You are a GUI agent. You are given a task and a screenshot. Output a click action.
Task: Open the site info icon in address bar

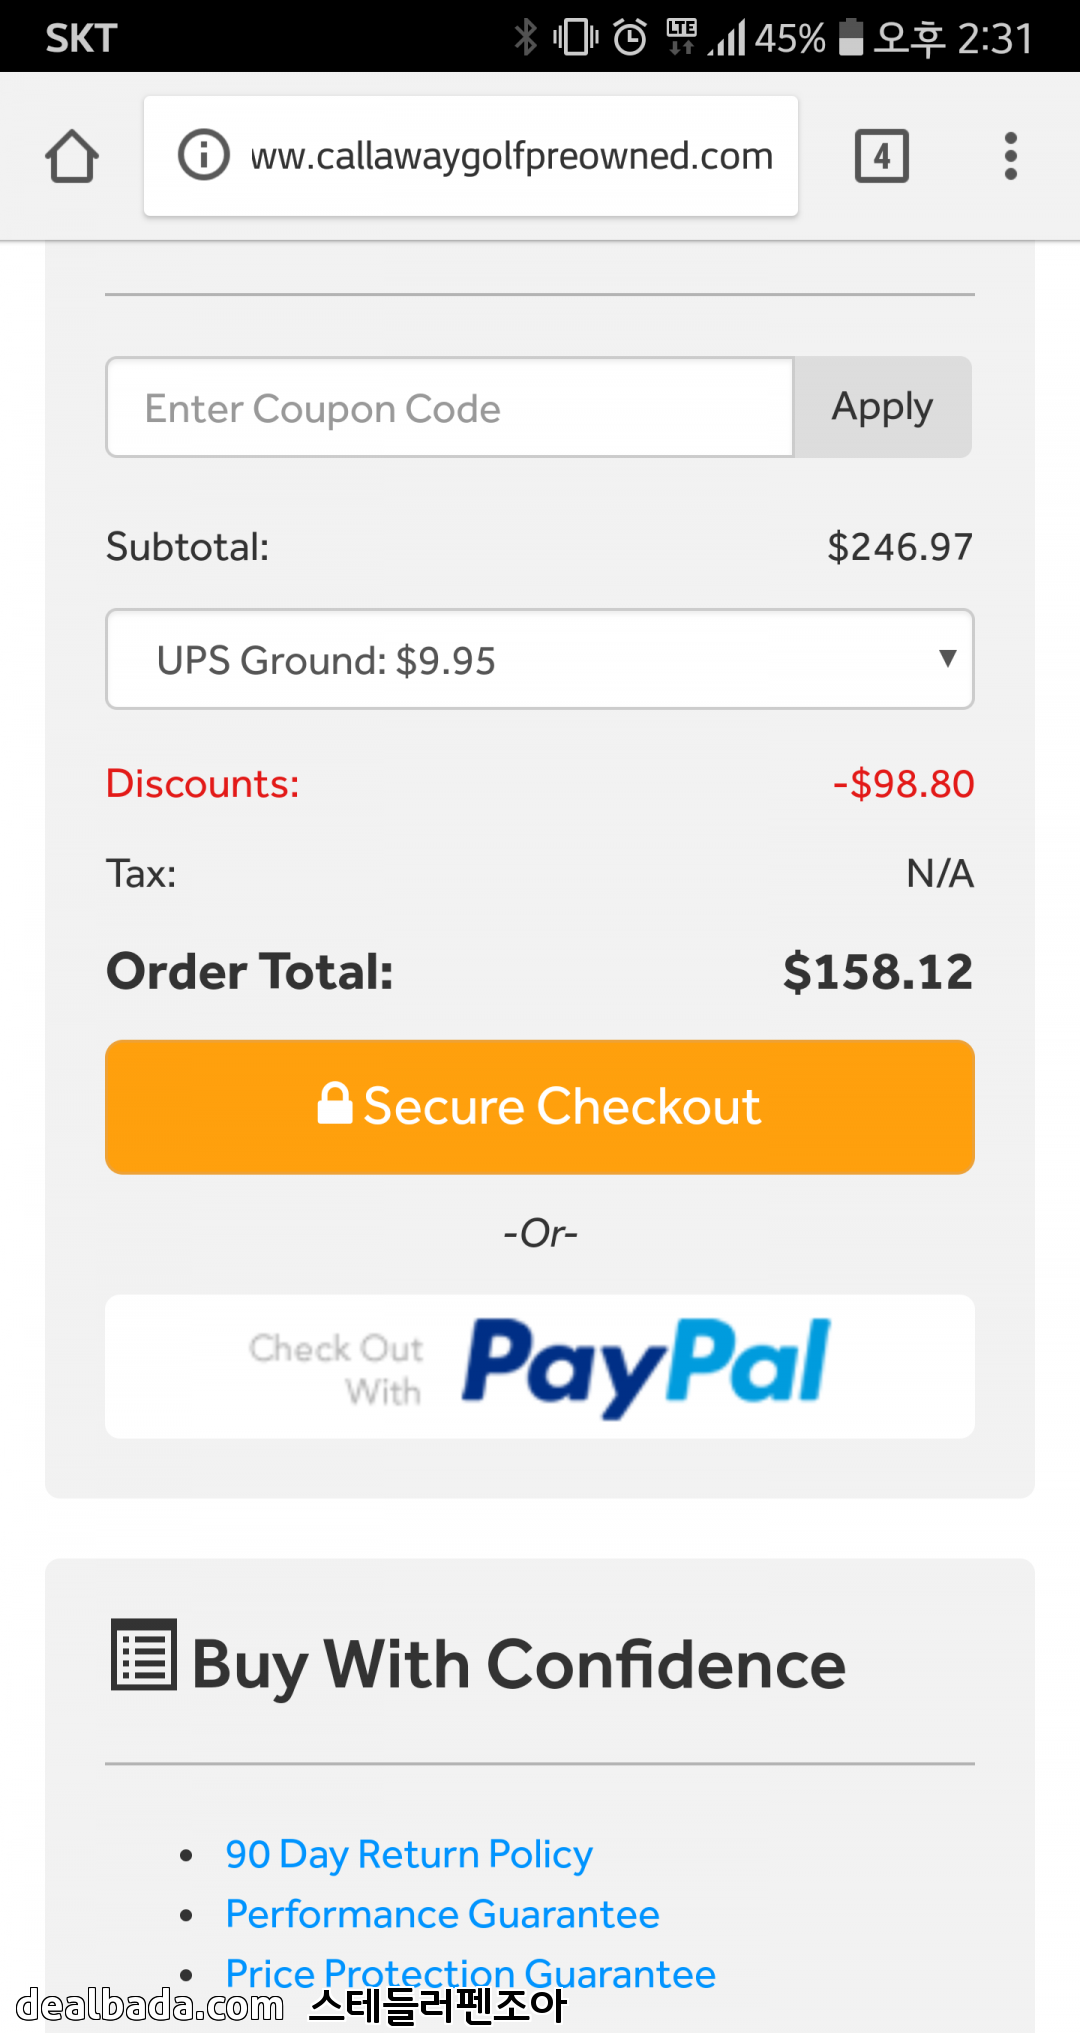point(203,156)
